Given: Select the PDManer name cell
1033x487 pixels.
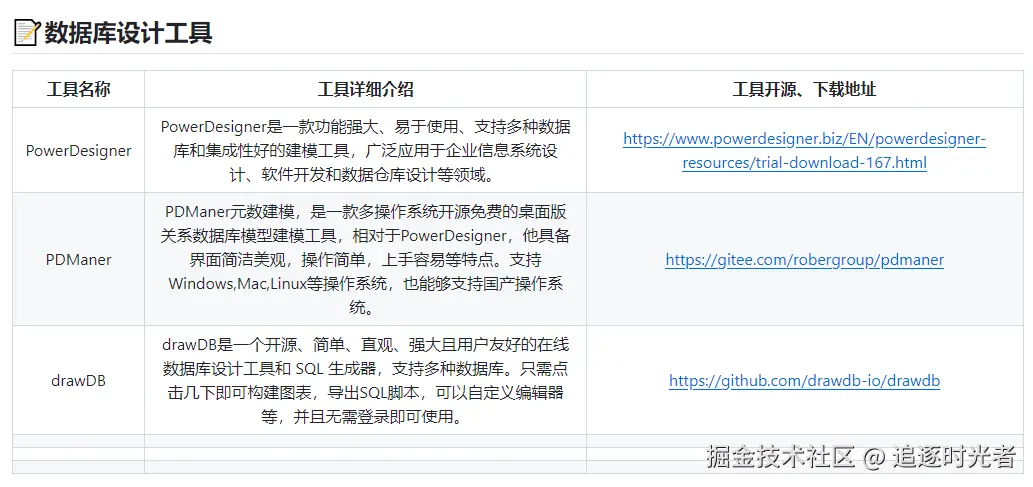Looking at the screenshot, I should pyautogui.click(x=78, y=260).
